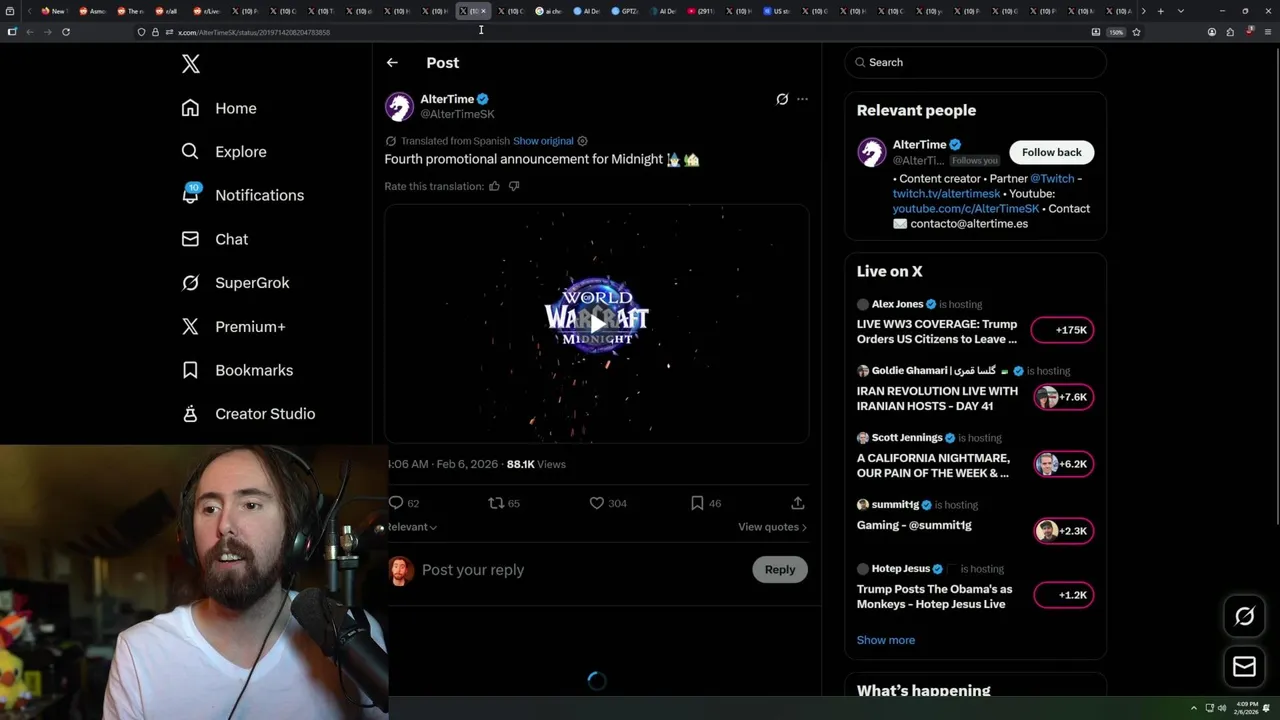The width and height of the screenshot is (1280, 720).
Task: Open Trump Posts The Obama's broadcast
Action: 934,597
